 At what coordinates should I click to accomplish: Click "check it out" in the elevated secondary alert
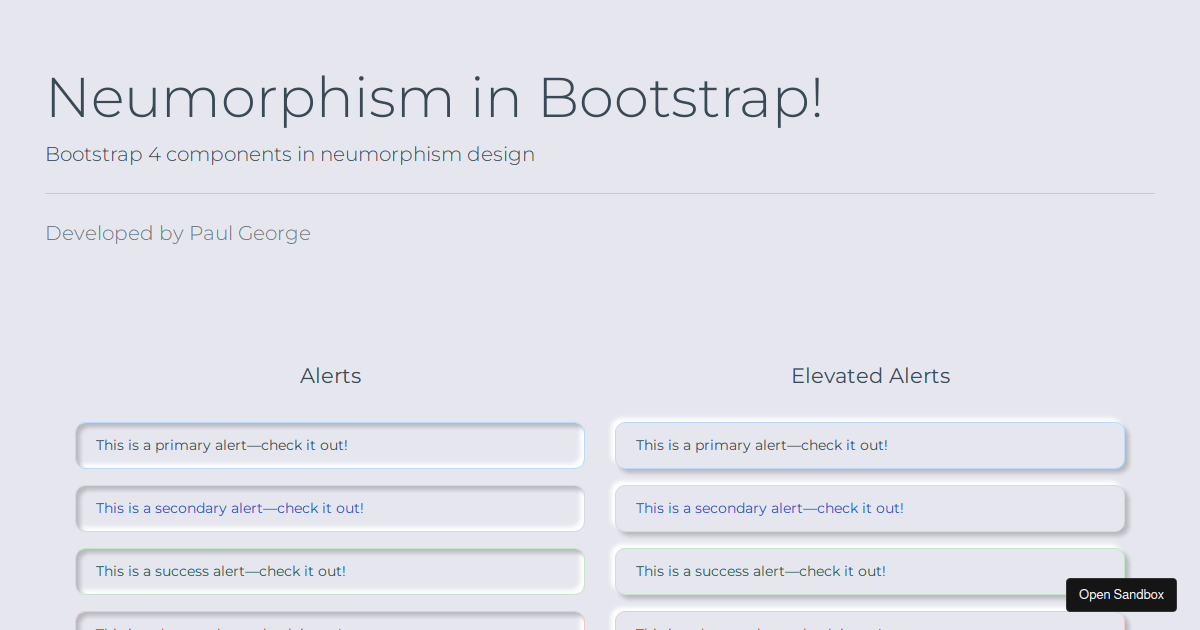pyautogui.click(x=859, y=508)
